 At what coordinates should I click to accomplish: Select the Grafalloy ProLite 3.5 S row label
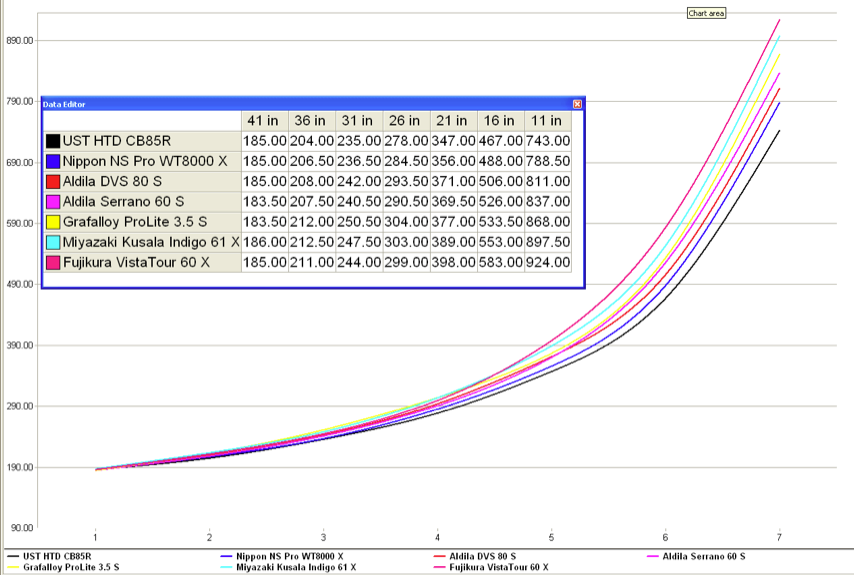coord(142,222)
